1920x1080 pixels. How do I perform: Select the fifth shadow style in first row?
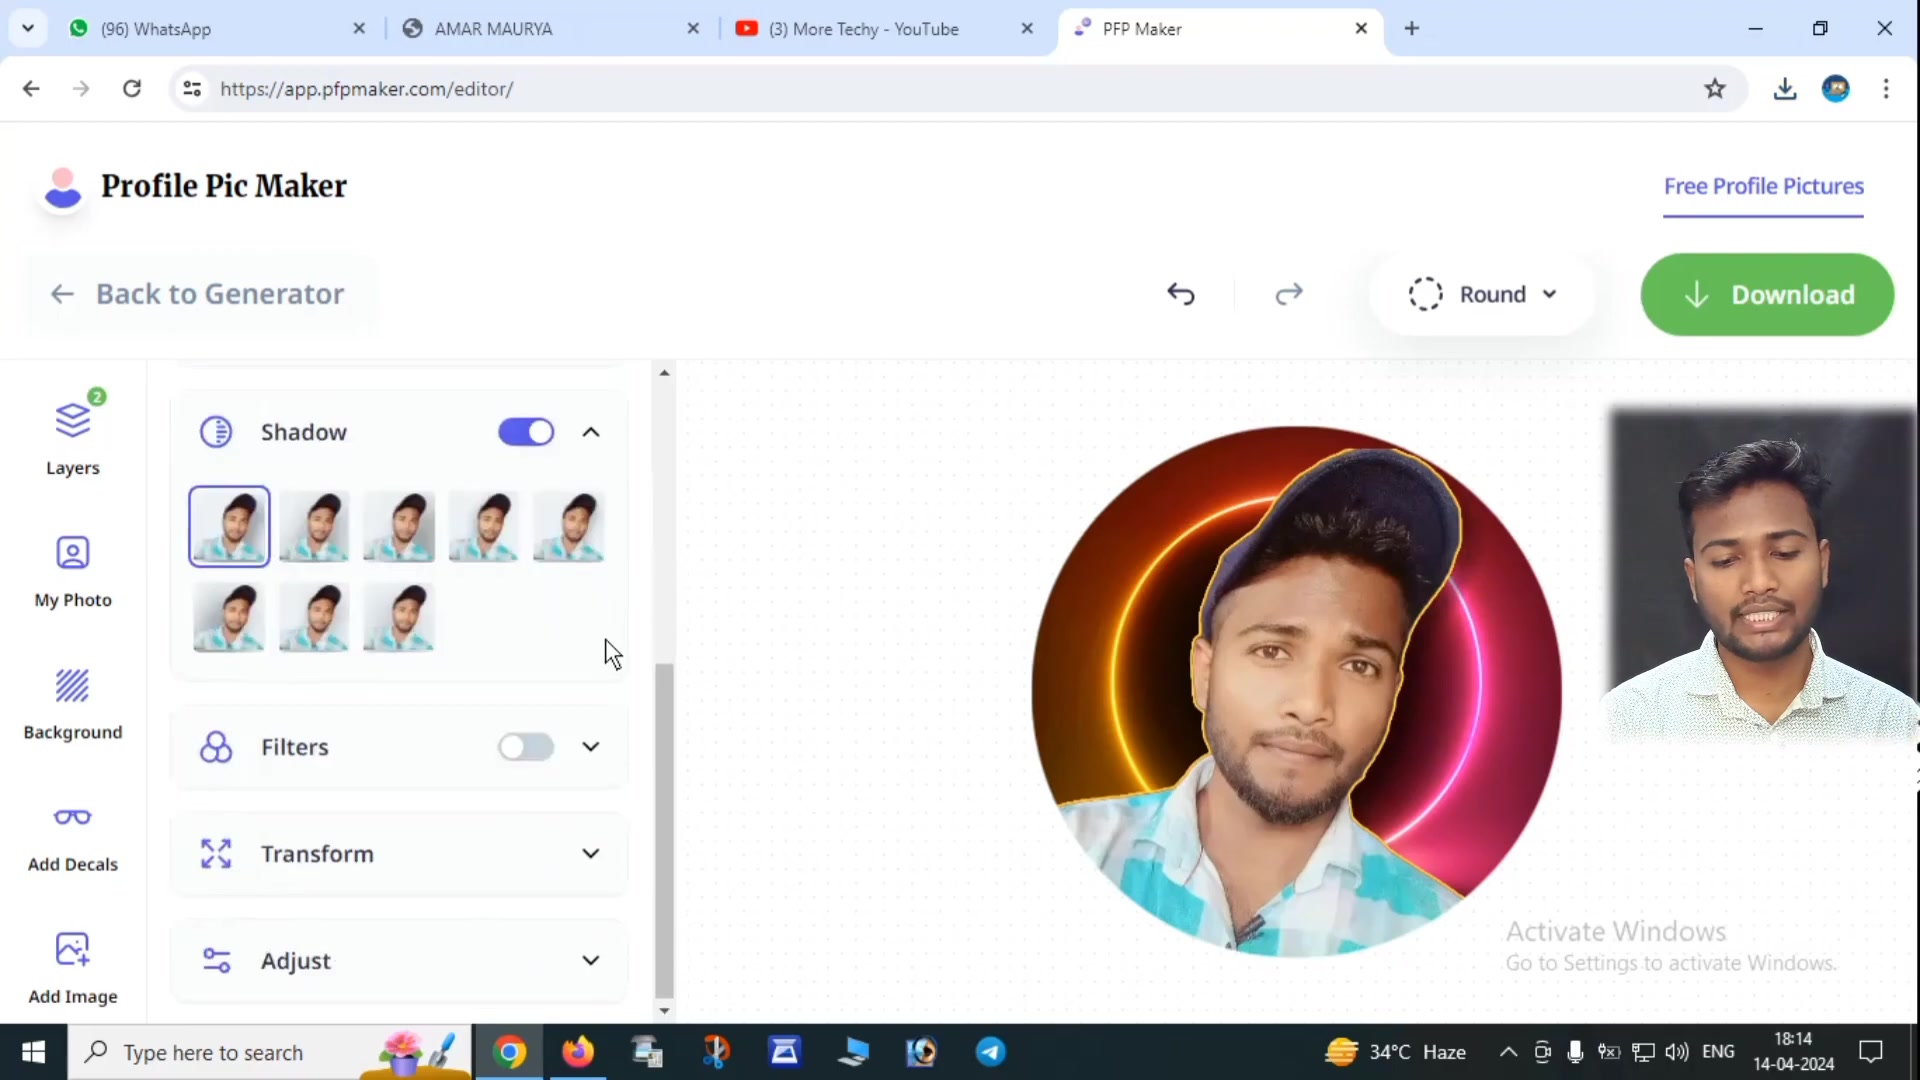(569, 526)
